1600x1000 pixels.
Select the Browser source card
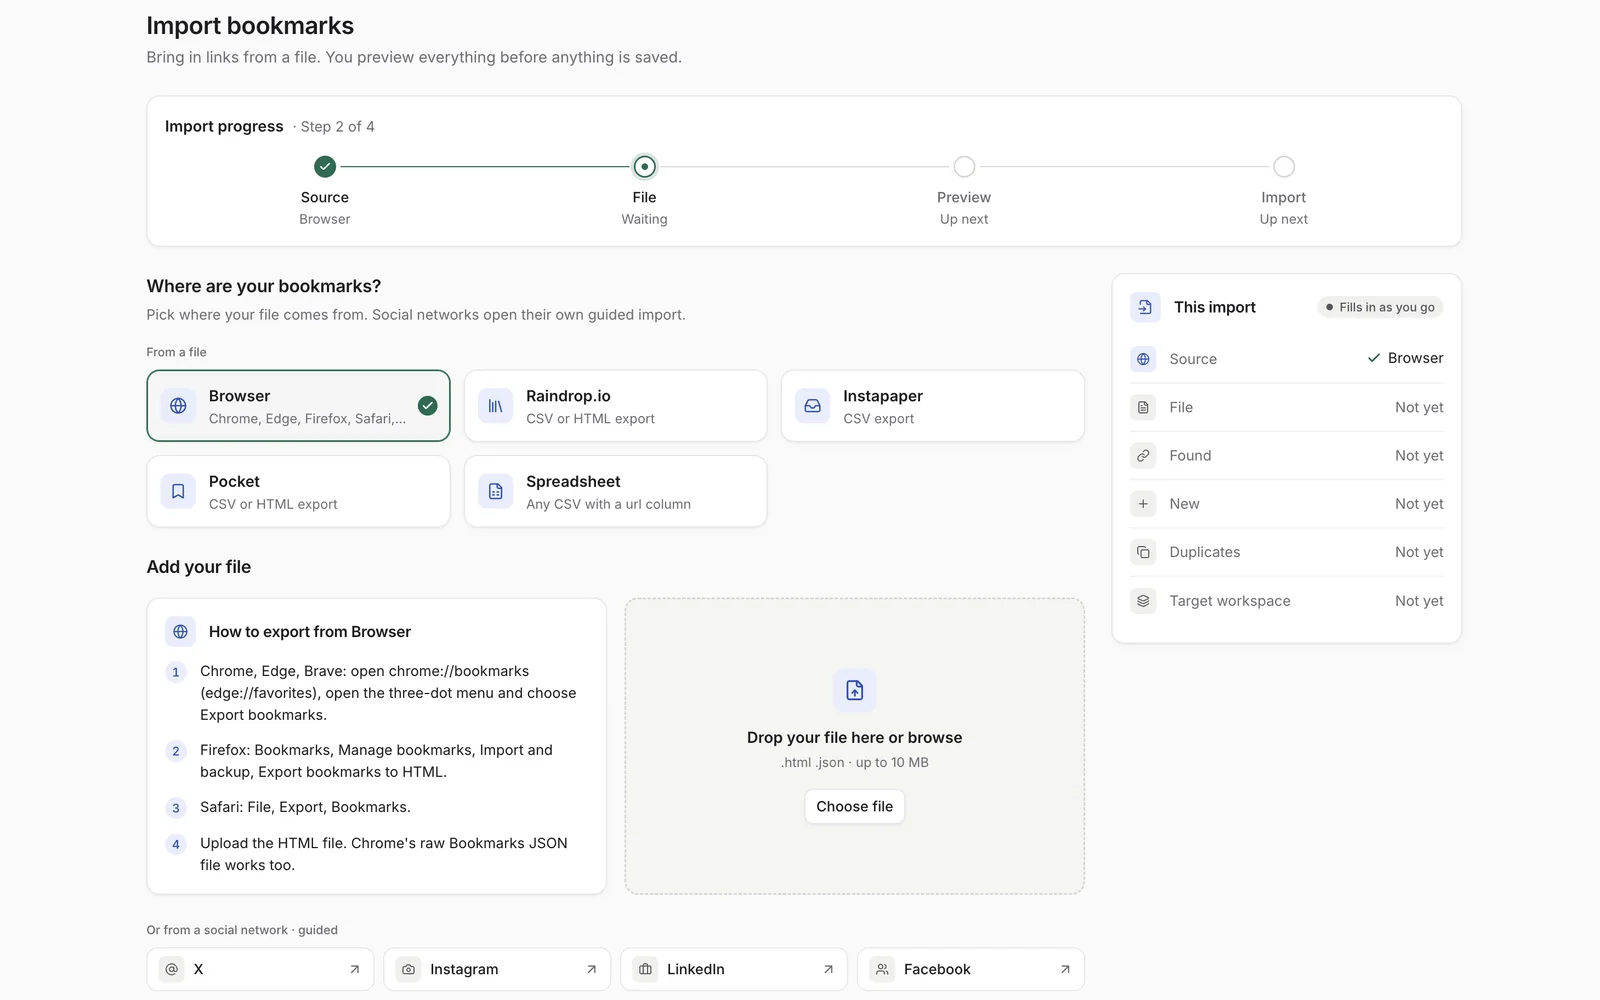pyautogui.click(x=298, y=406)
